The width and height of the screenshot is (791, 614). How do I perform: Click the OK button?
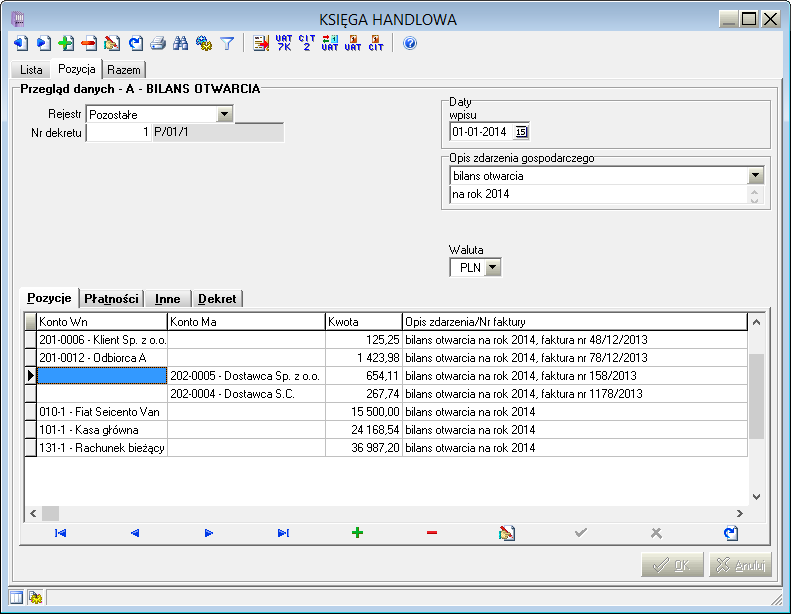click(x=672, y=565)
